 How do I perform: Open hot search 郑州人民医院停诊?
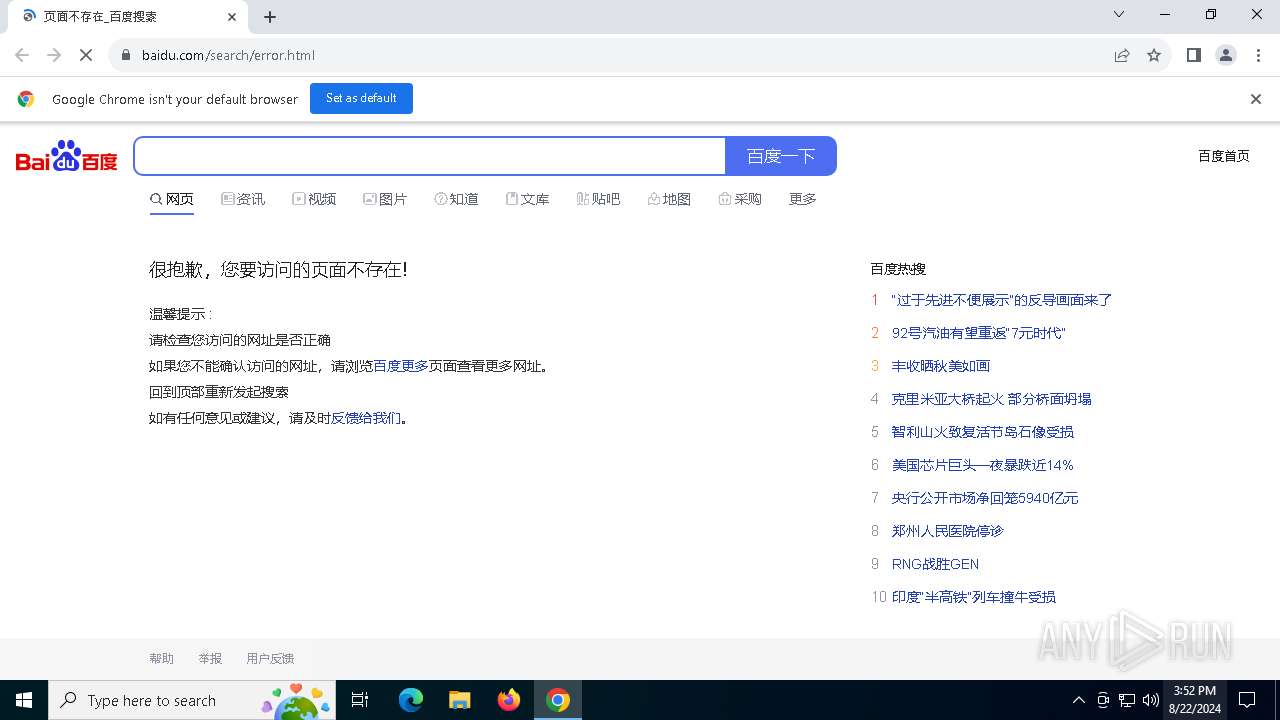[x=948, y=531]
